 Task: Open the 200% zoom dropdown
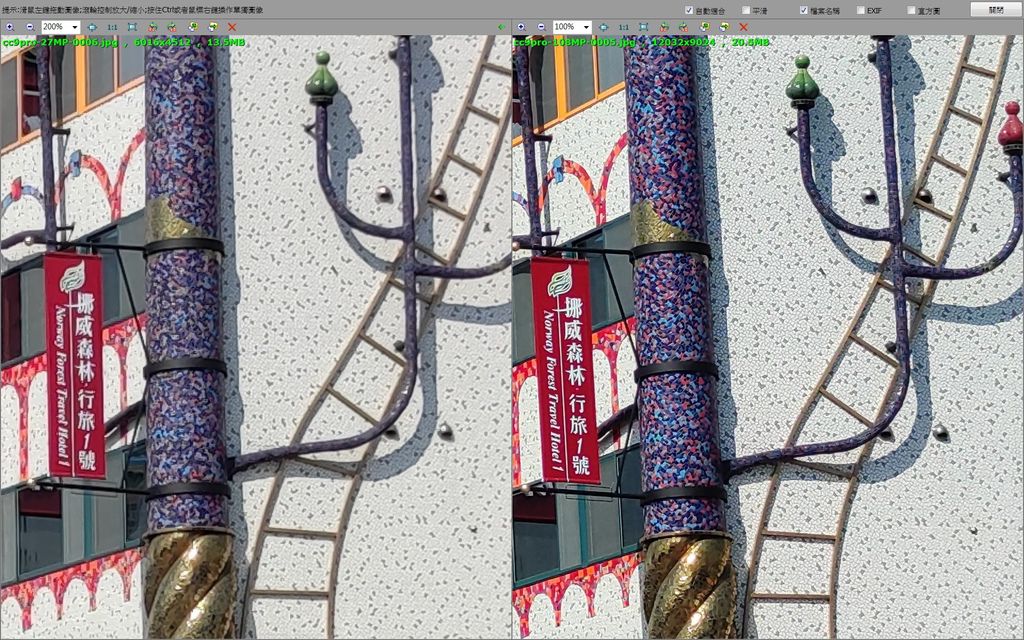coord(74,27)
